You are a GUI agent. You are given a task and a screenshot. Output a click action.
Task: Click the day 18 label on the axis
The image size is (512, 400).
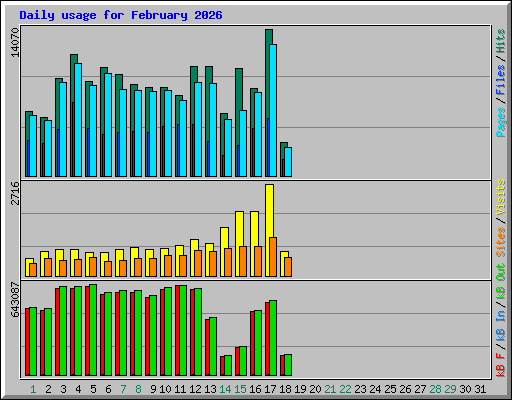click(x=285, y=389)
